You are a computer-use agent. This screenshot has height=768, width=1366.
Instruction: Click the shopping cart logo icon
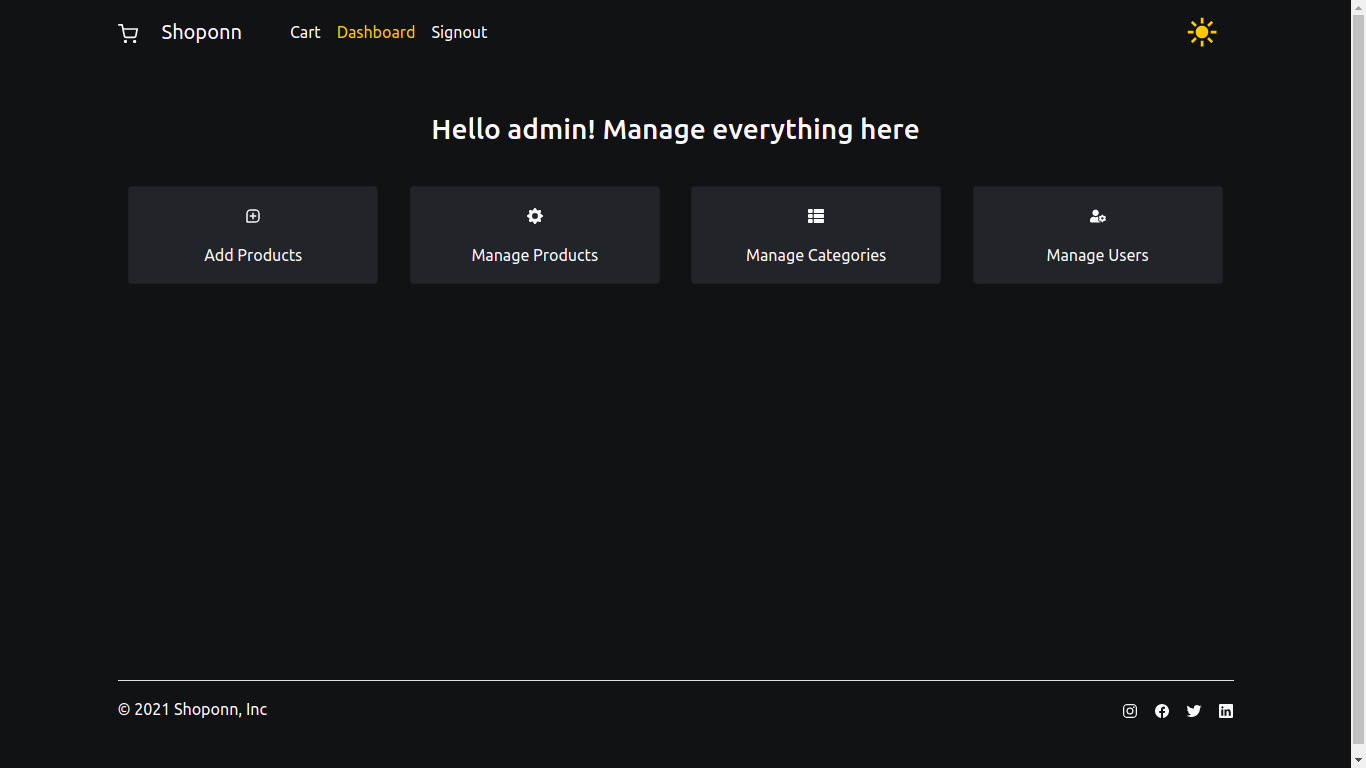click(128, 34)
